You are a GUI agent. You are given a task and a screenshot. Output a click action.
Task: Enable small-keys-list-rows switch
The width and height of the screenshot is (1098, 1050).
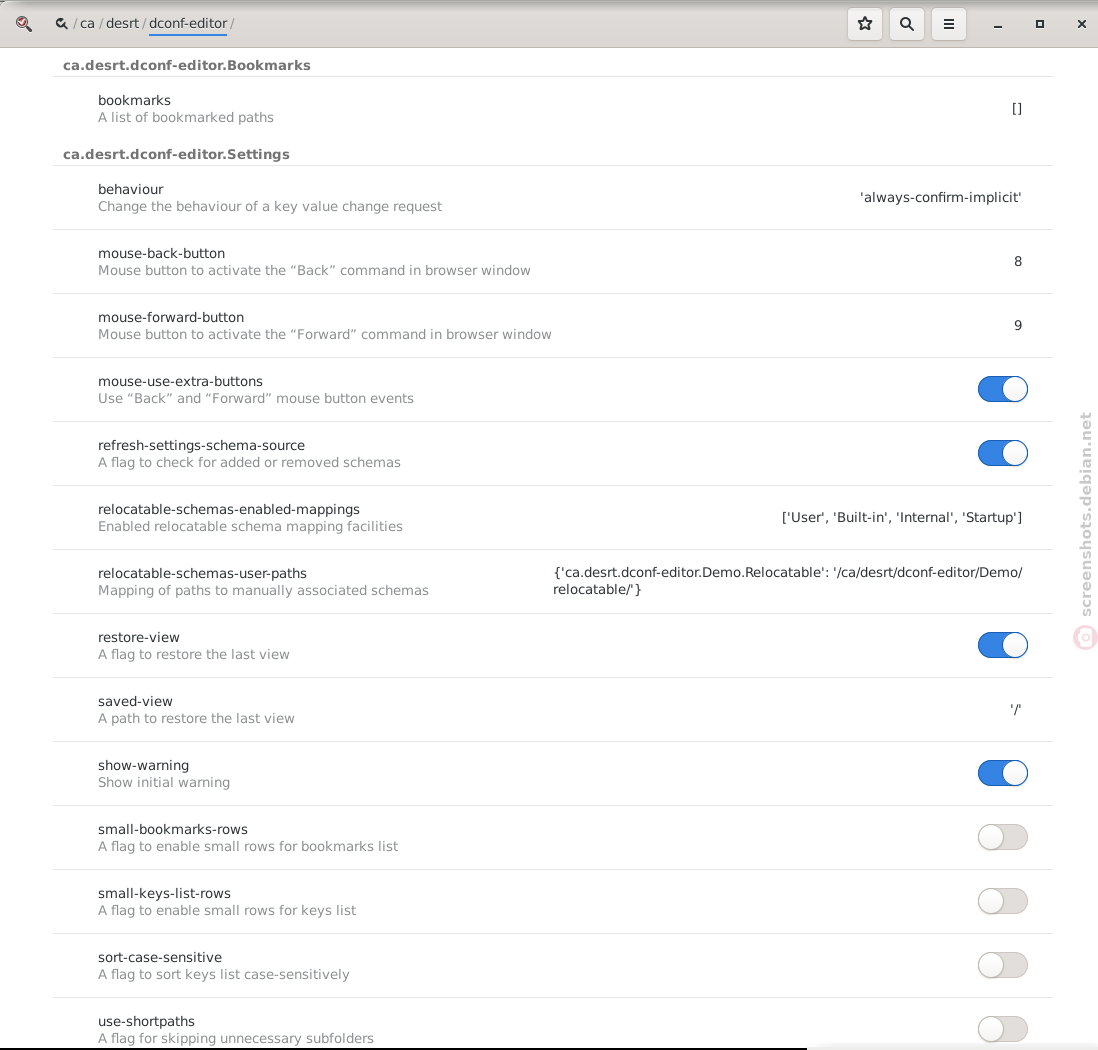1003,901
